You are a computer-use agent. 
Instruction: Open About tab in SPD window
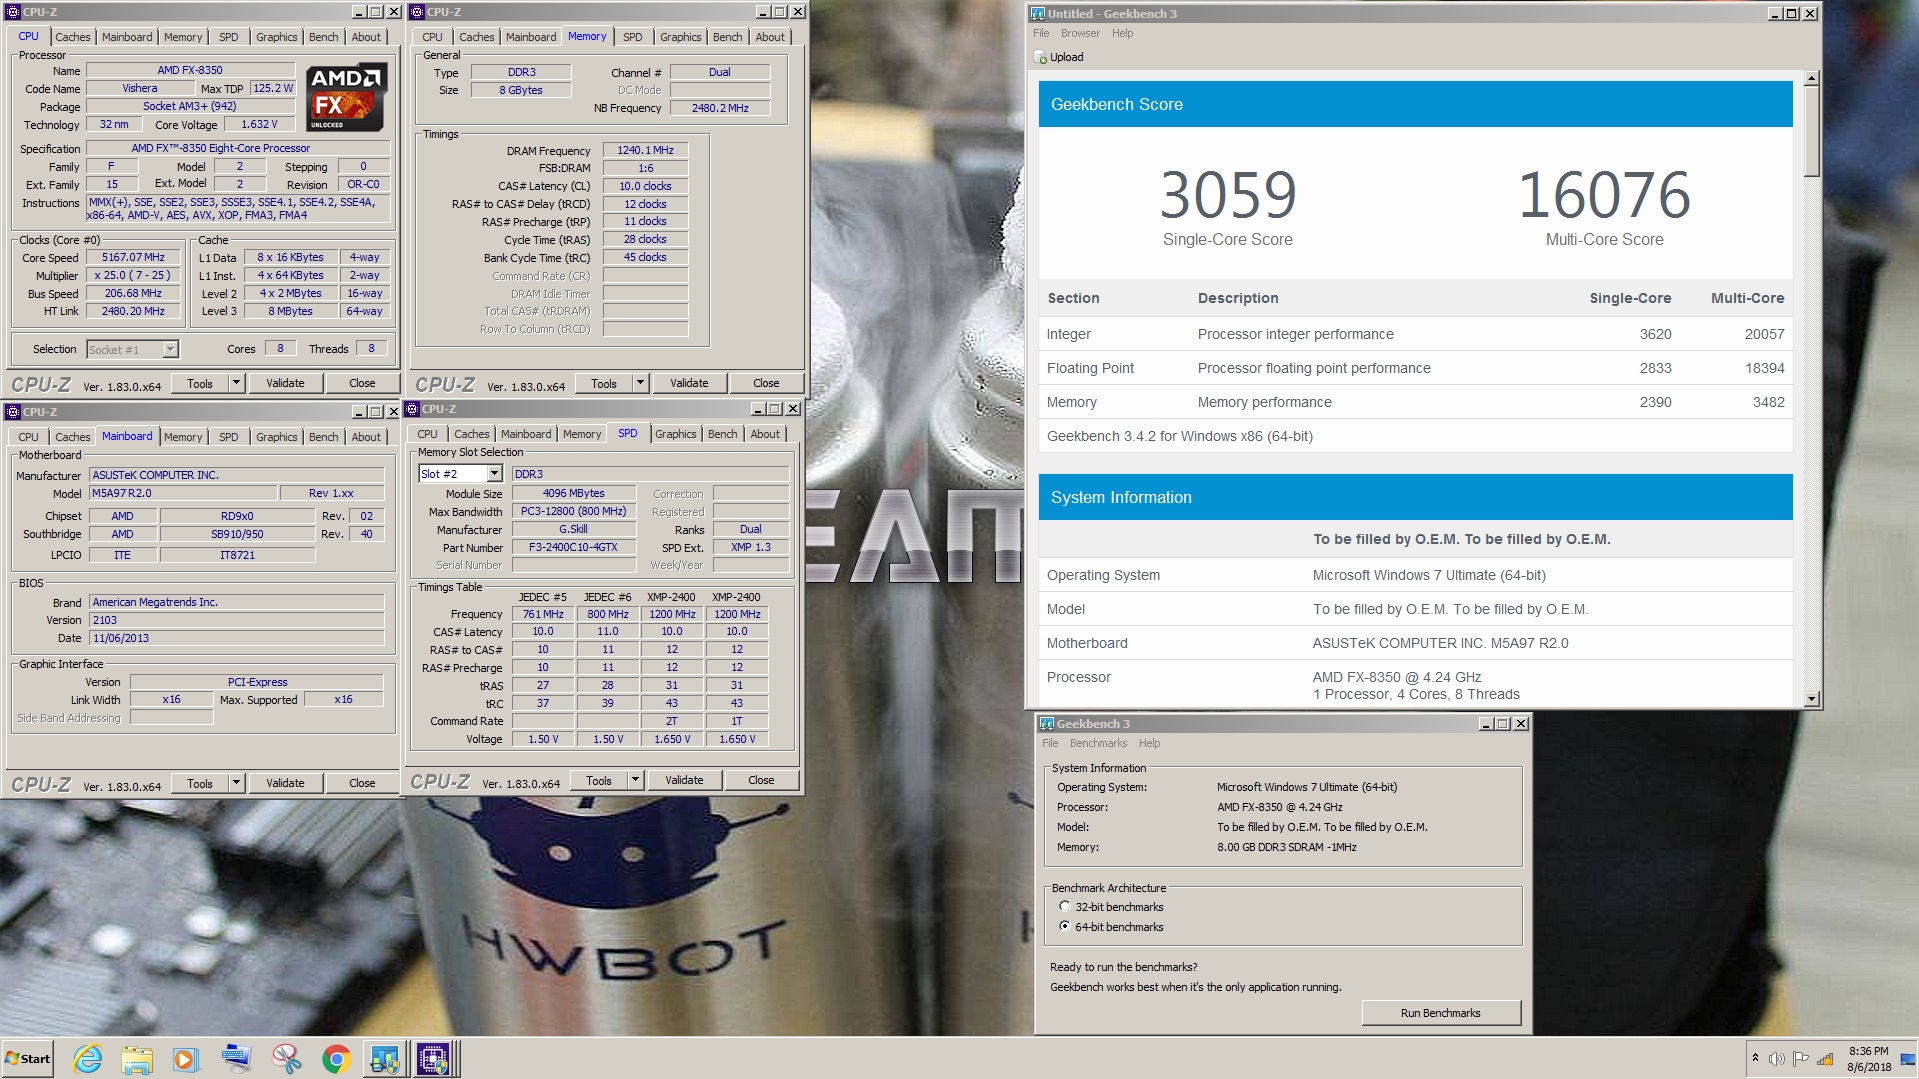(x=765, y=434)
